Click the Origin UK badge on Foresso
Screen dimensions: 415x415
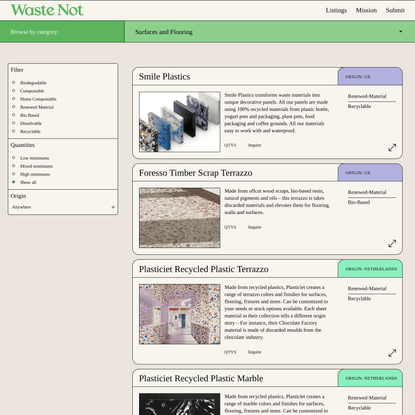[370, 173]
